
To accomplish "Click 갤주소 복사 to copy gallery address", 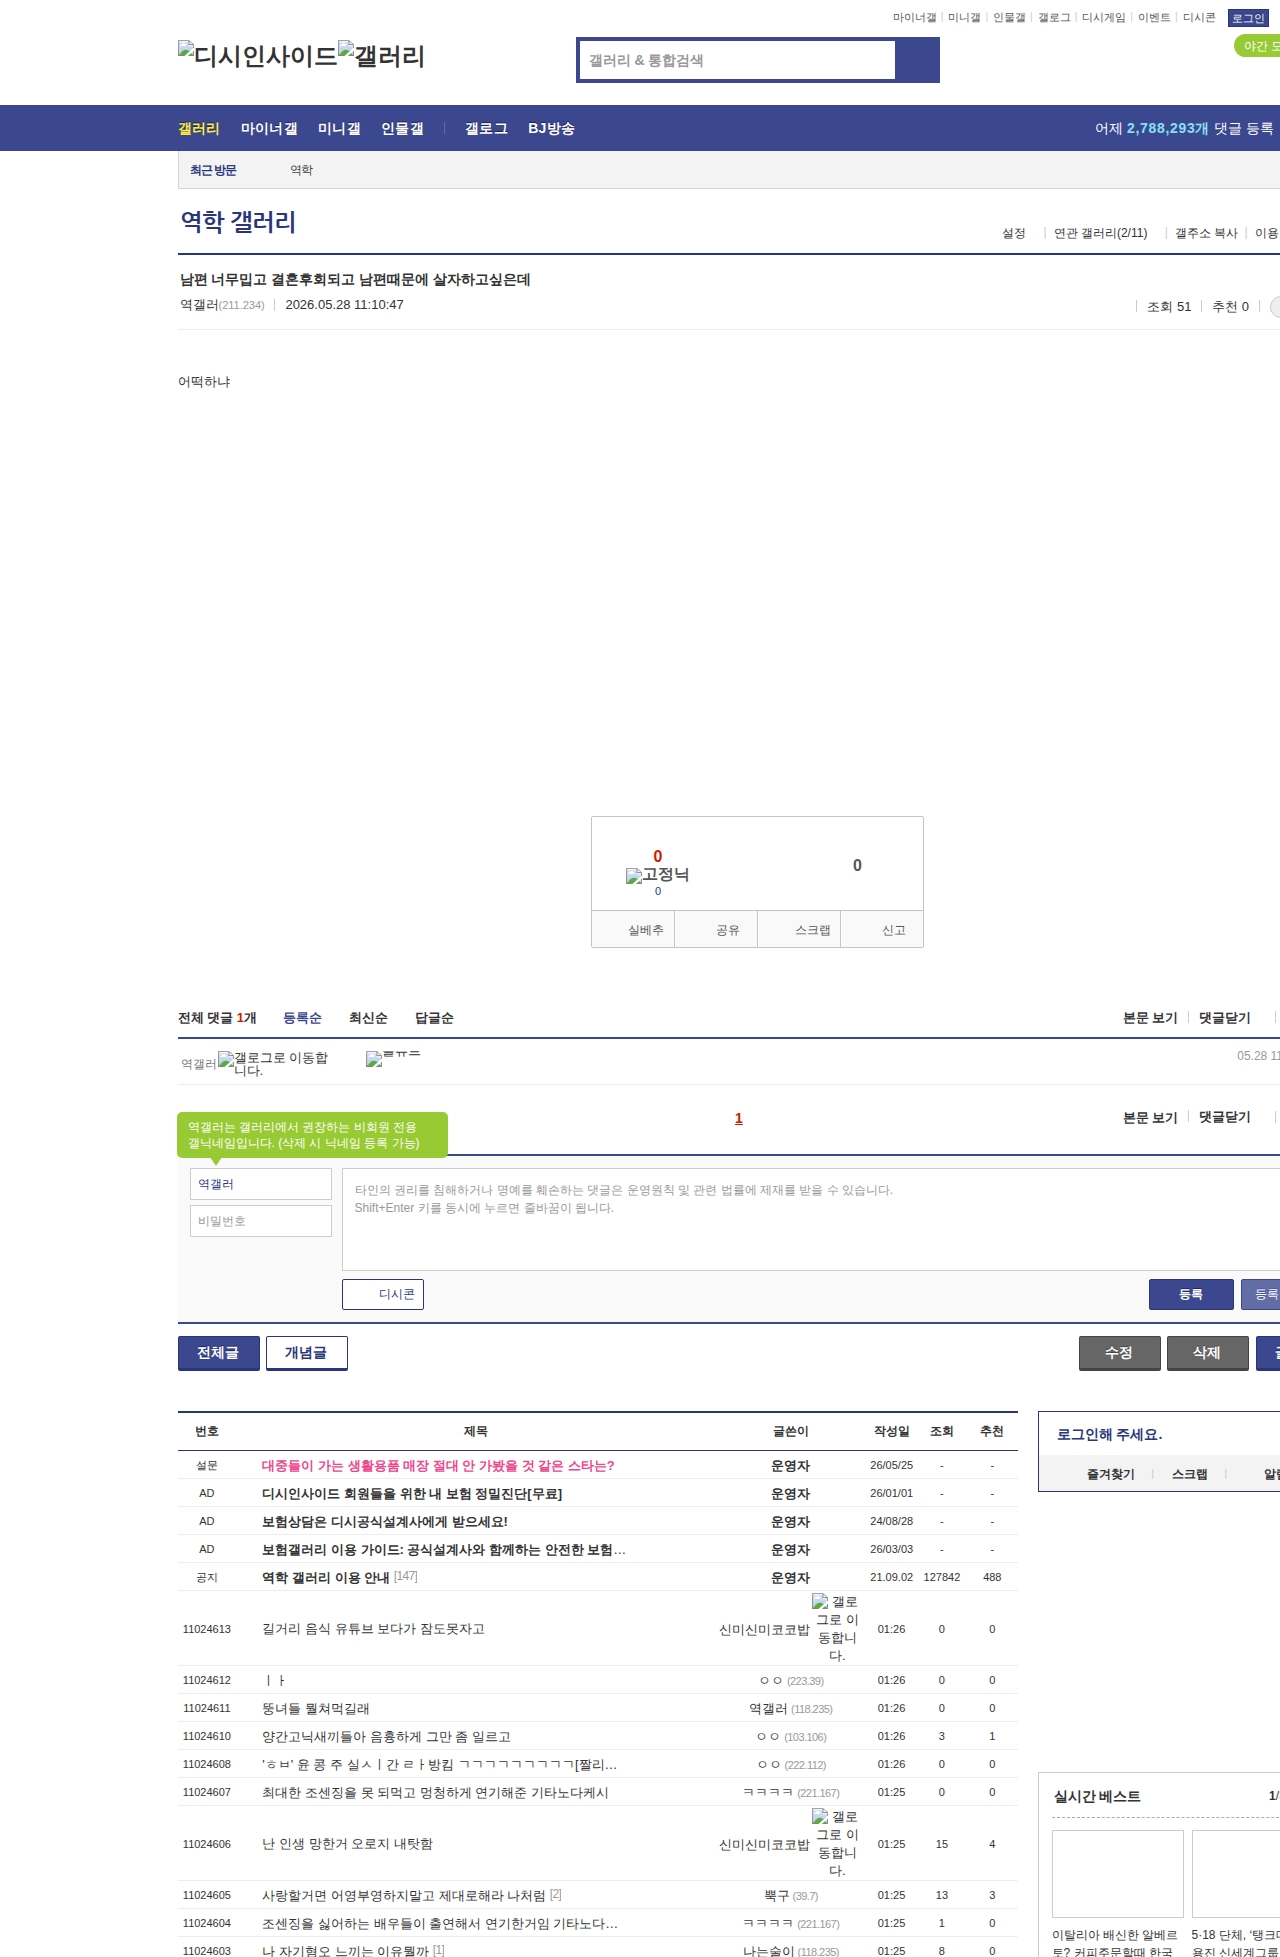I will [x=1206, y=233].
